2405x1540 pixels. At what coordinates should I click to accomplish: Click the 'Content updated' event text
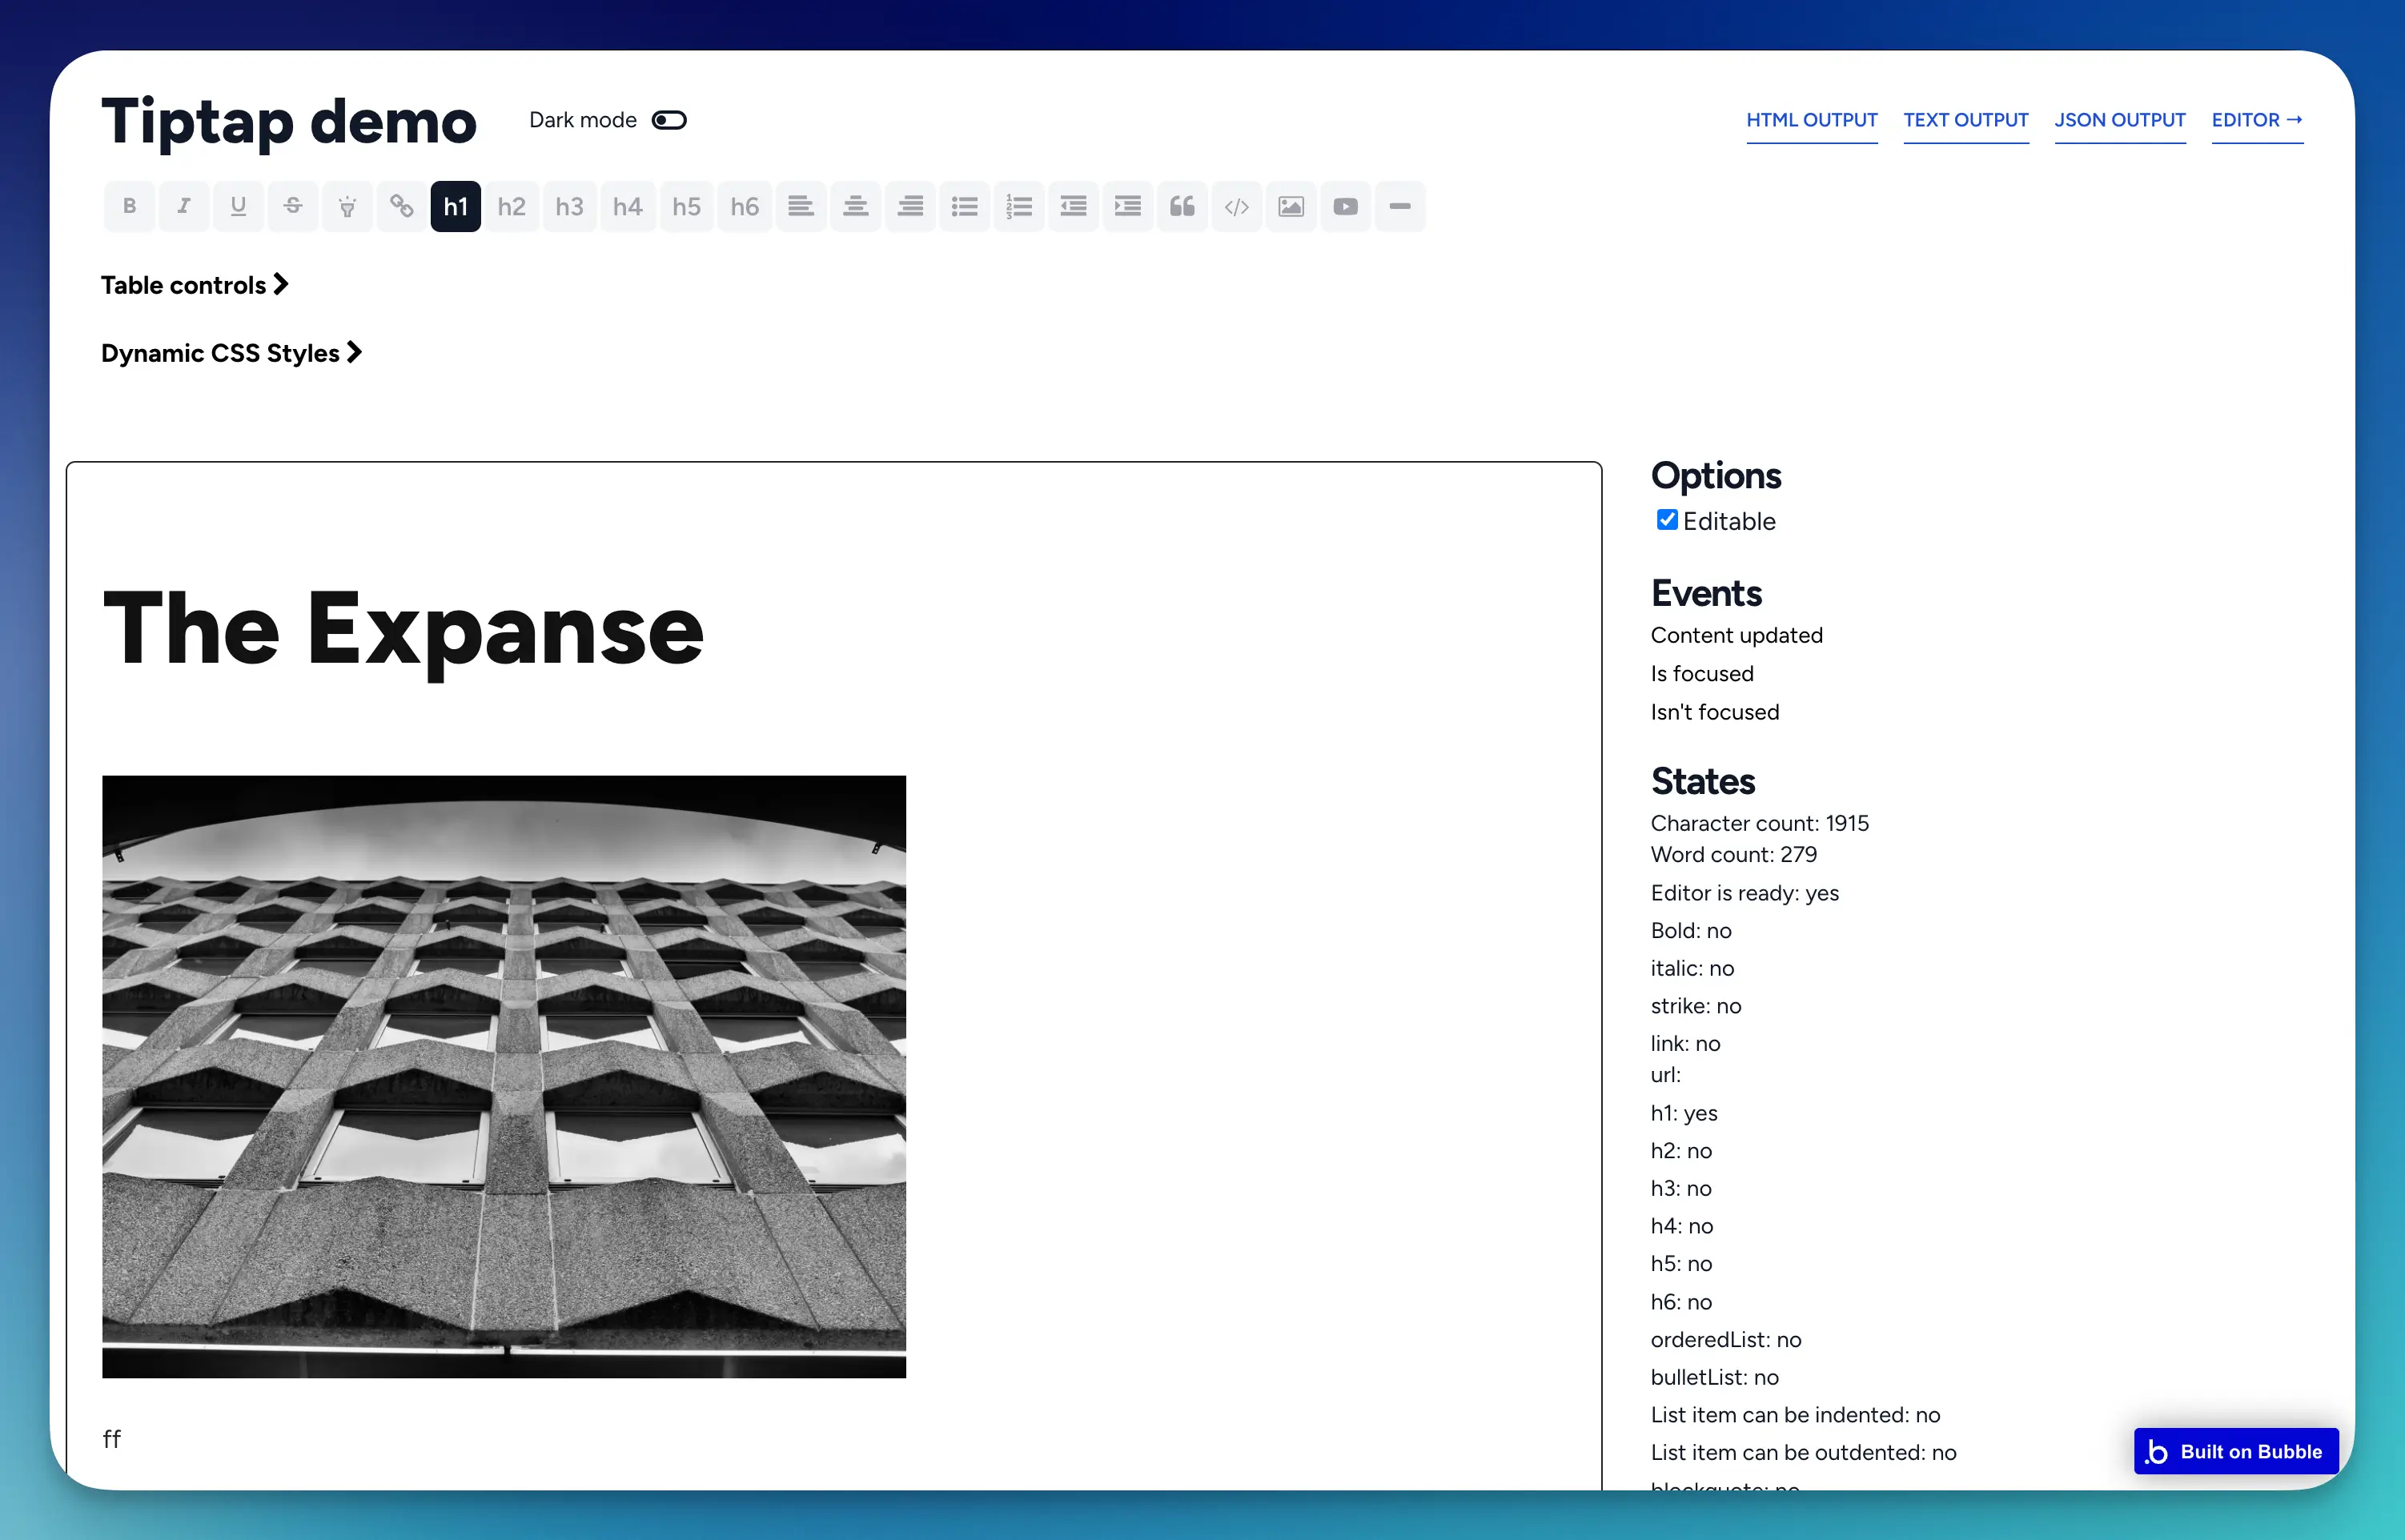(x=1736, y=635)
